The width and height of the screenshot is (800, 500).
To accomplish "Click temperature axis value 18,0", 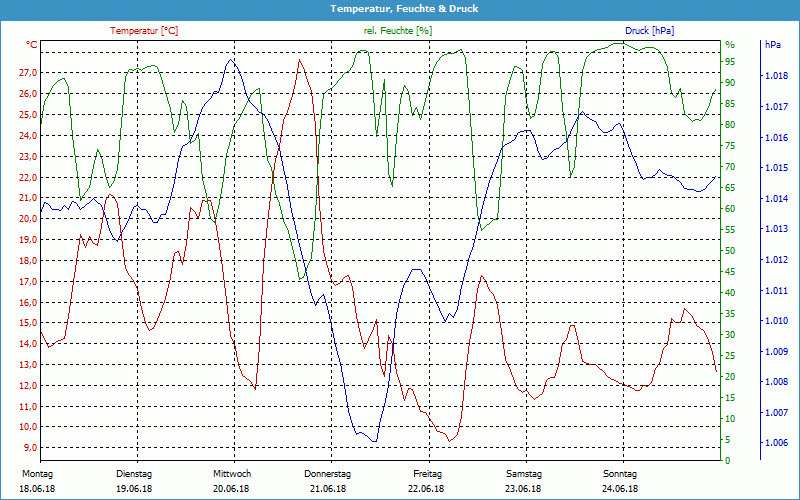I will (28, 261).
